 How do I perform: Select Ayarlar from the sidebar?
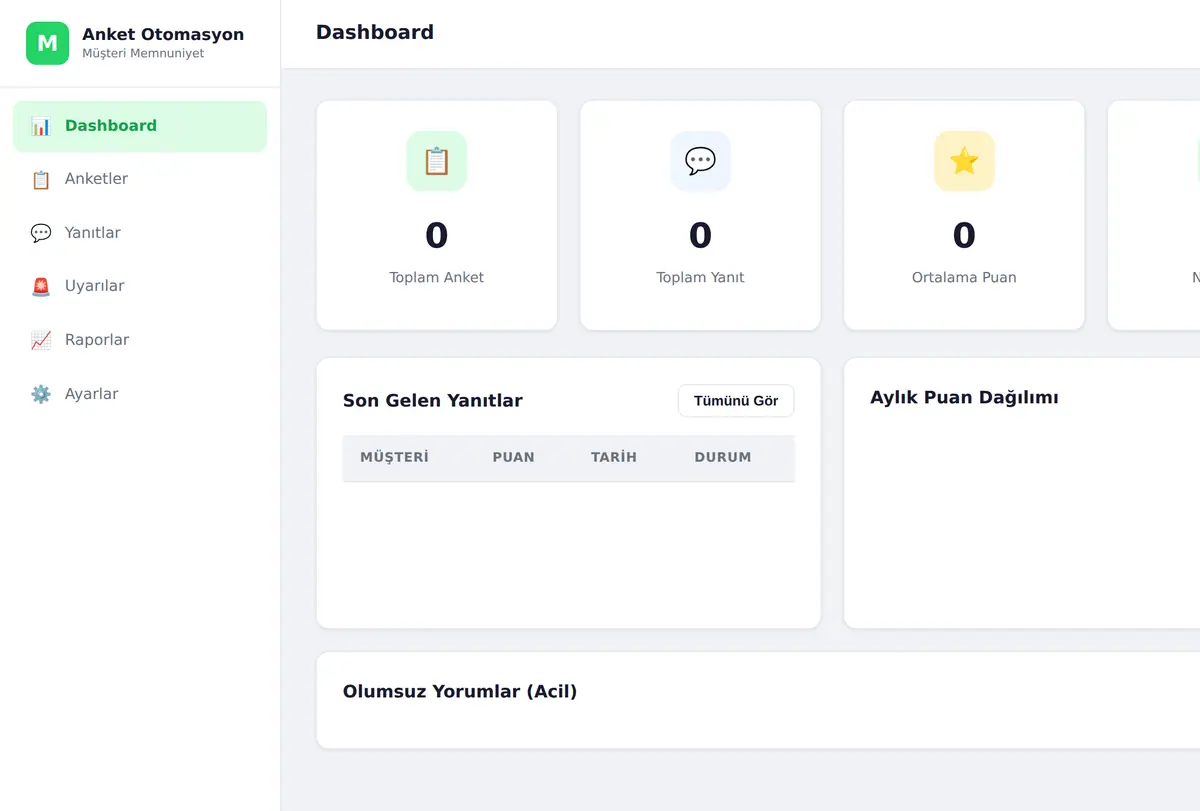[x=140, y=394]
